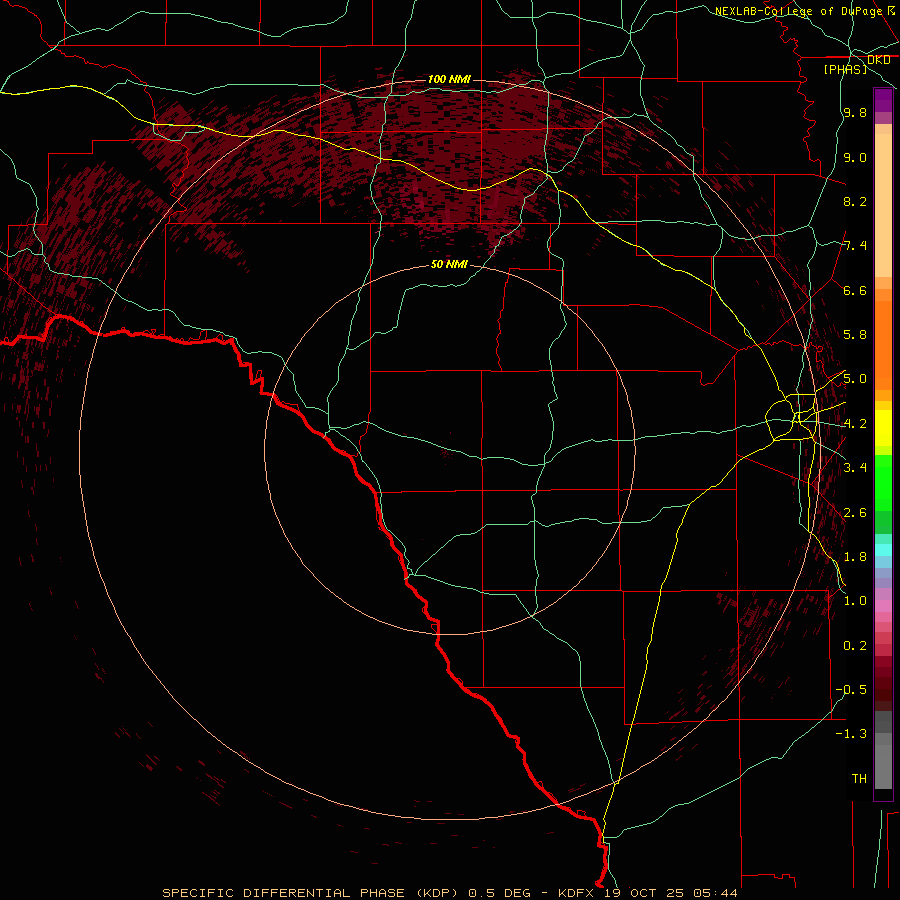Click the 0.2 value on the color scale

pos(855,646)
